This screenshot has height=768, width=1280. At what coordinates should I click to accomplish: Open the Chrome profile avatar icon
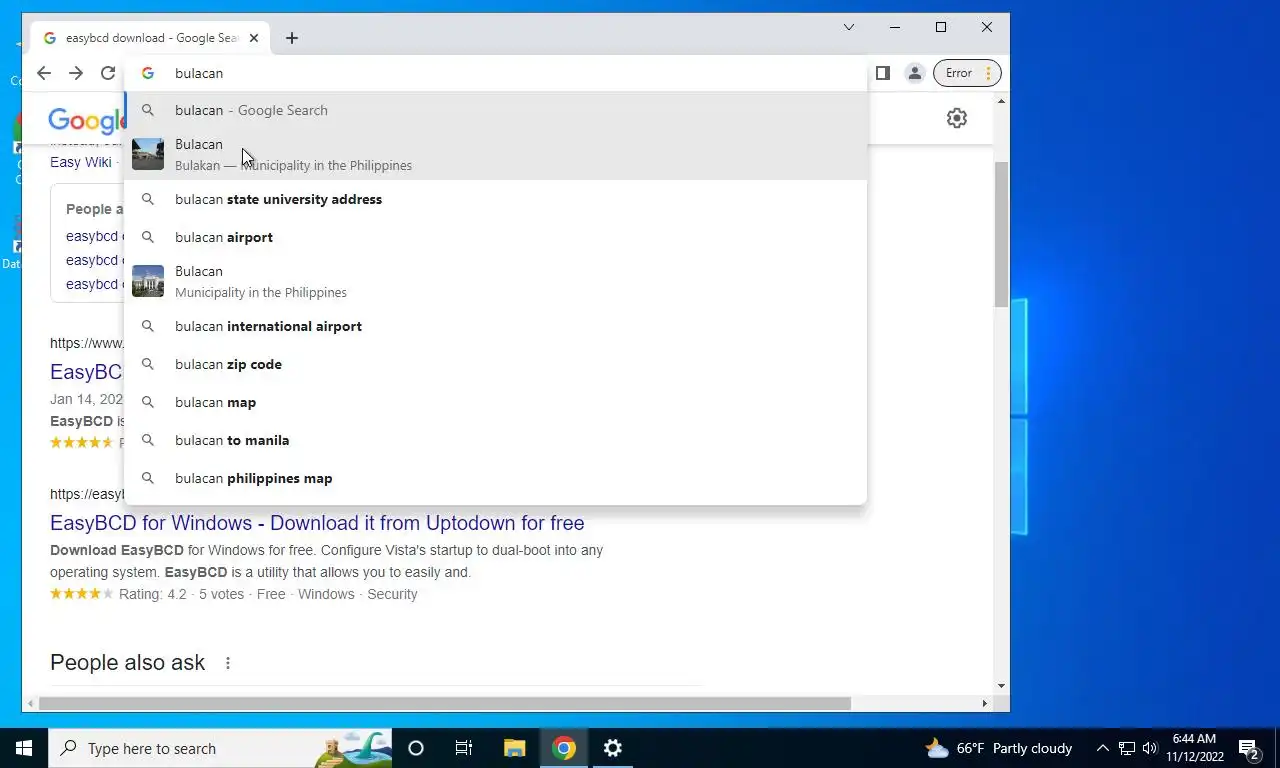[914, 73]
